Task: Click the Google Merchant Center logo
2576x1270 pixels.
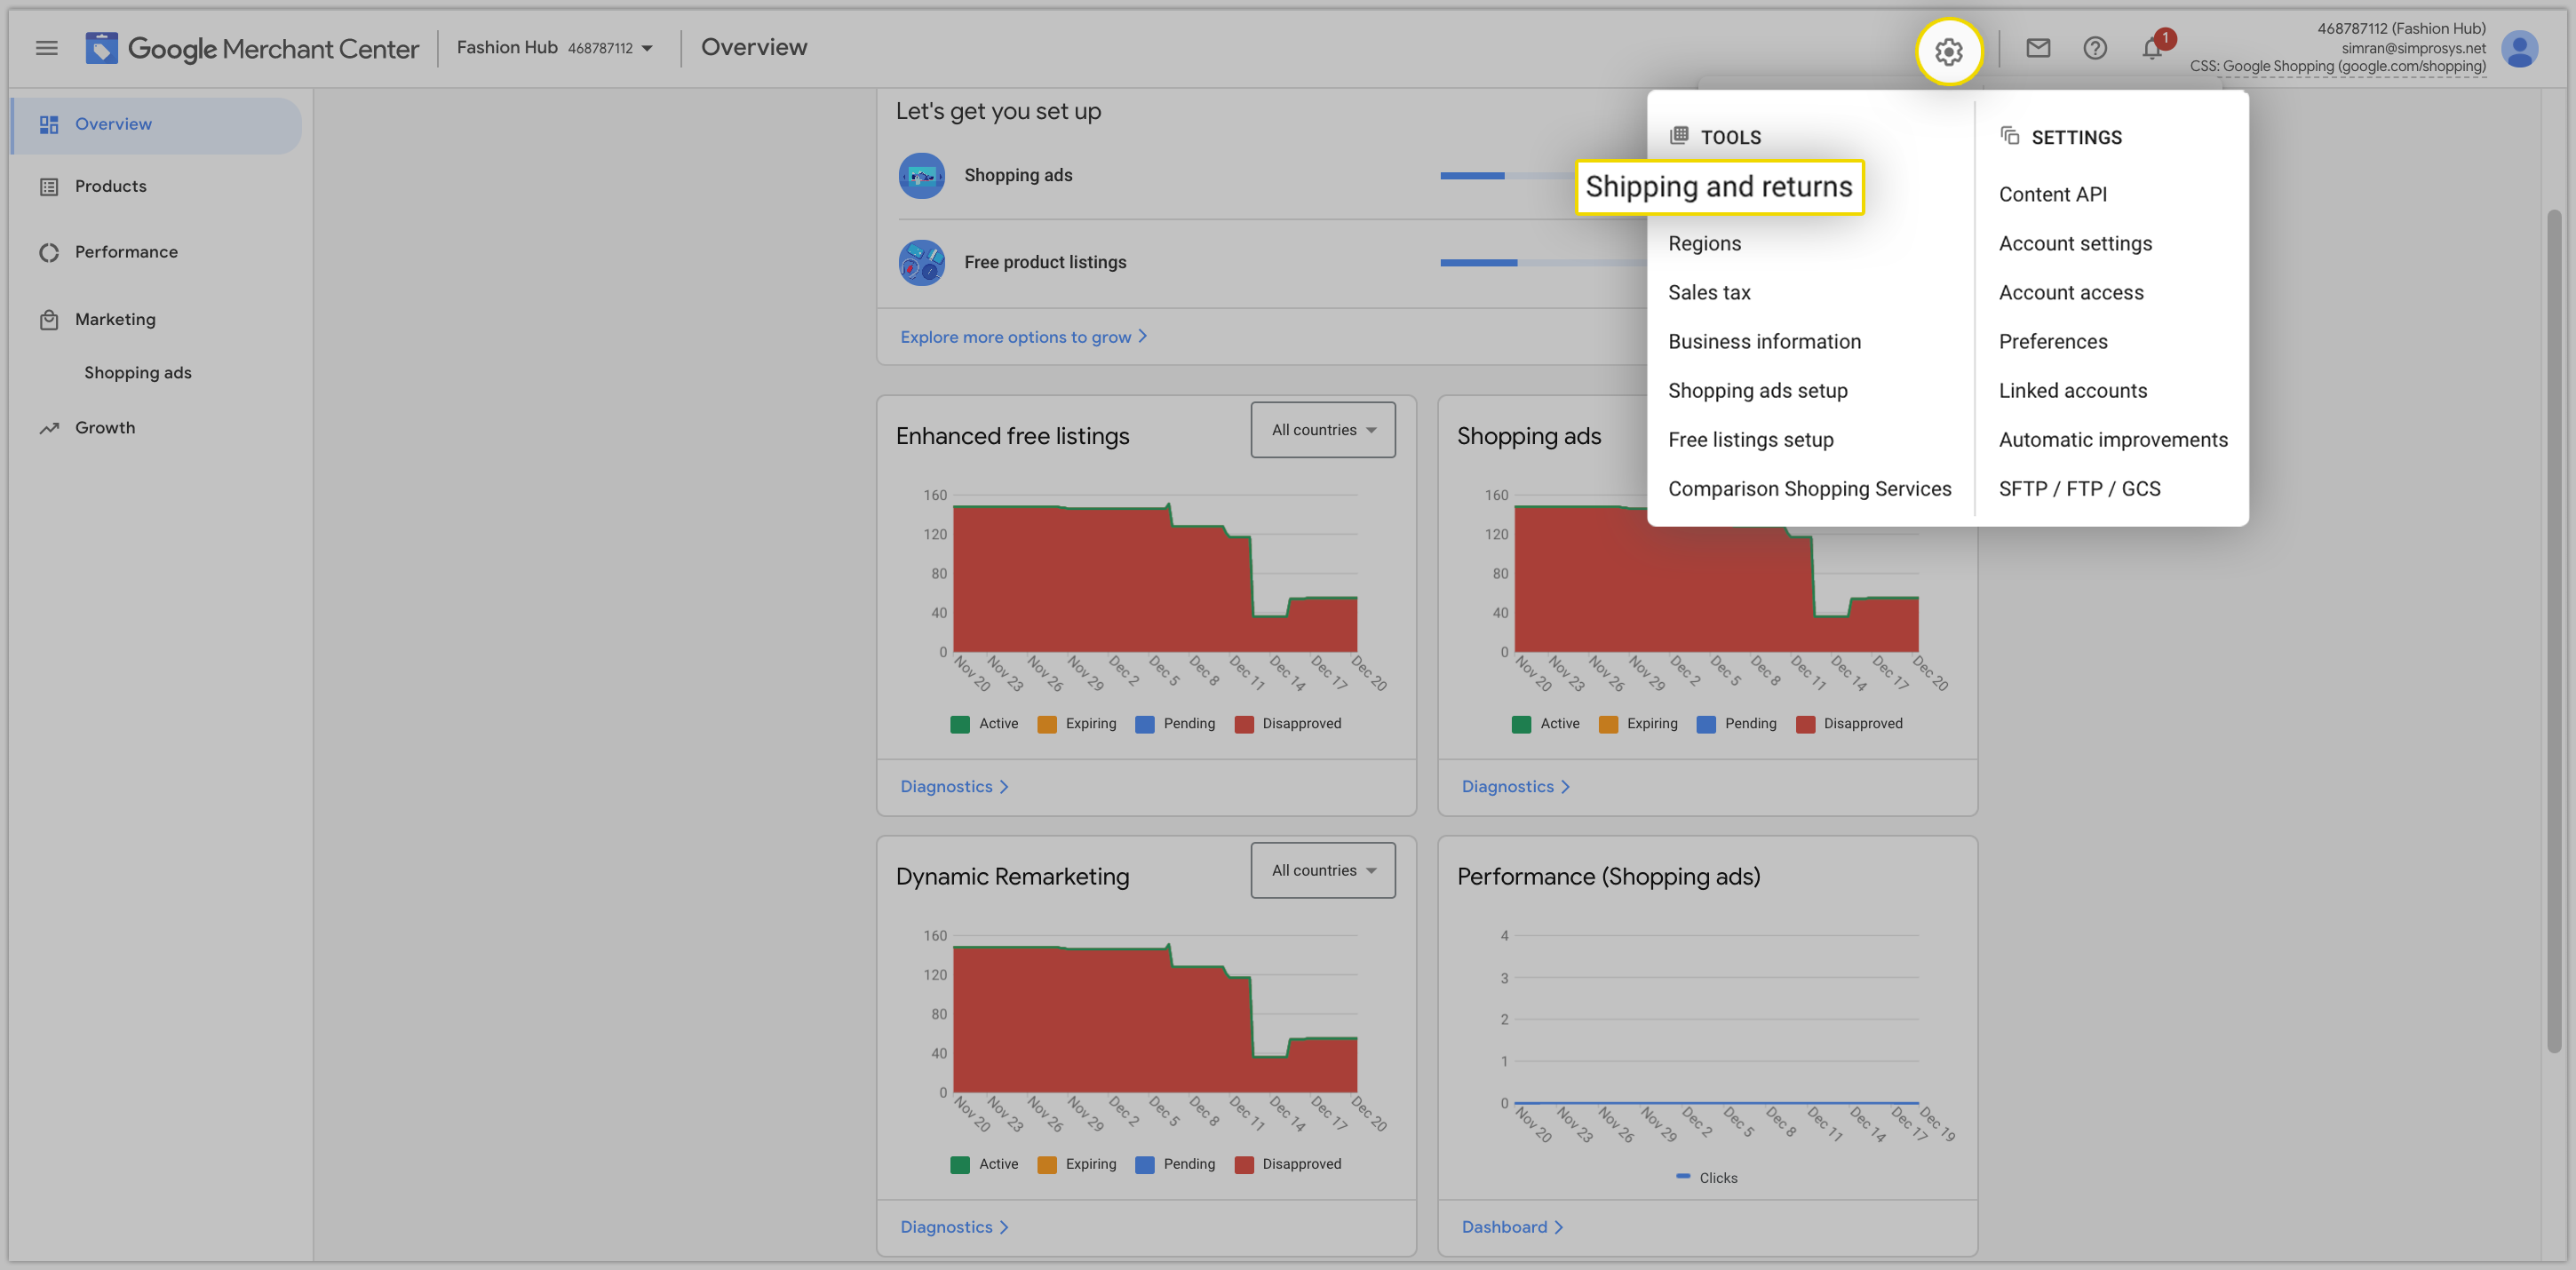Action: [x=252, y=48]
